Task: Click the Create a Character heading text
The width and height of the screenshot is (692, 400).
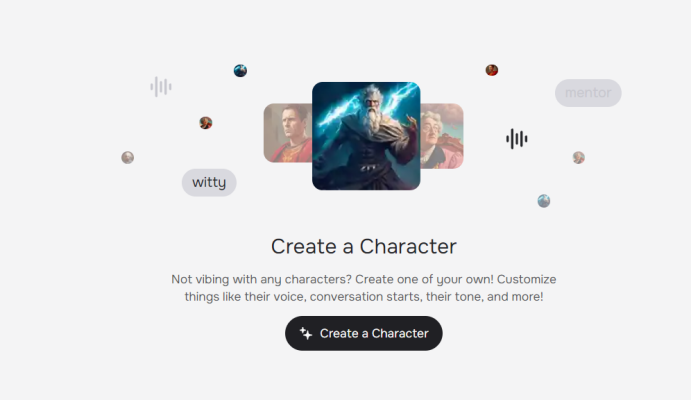Action: click(364, 246)
